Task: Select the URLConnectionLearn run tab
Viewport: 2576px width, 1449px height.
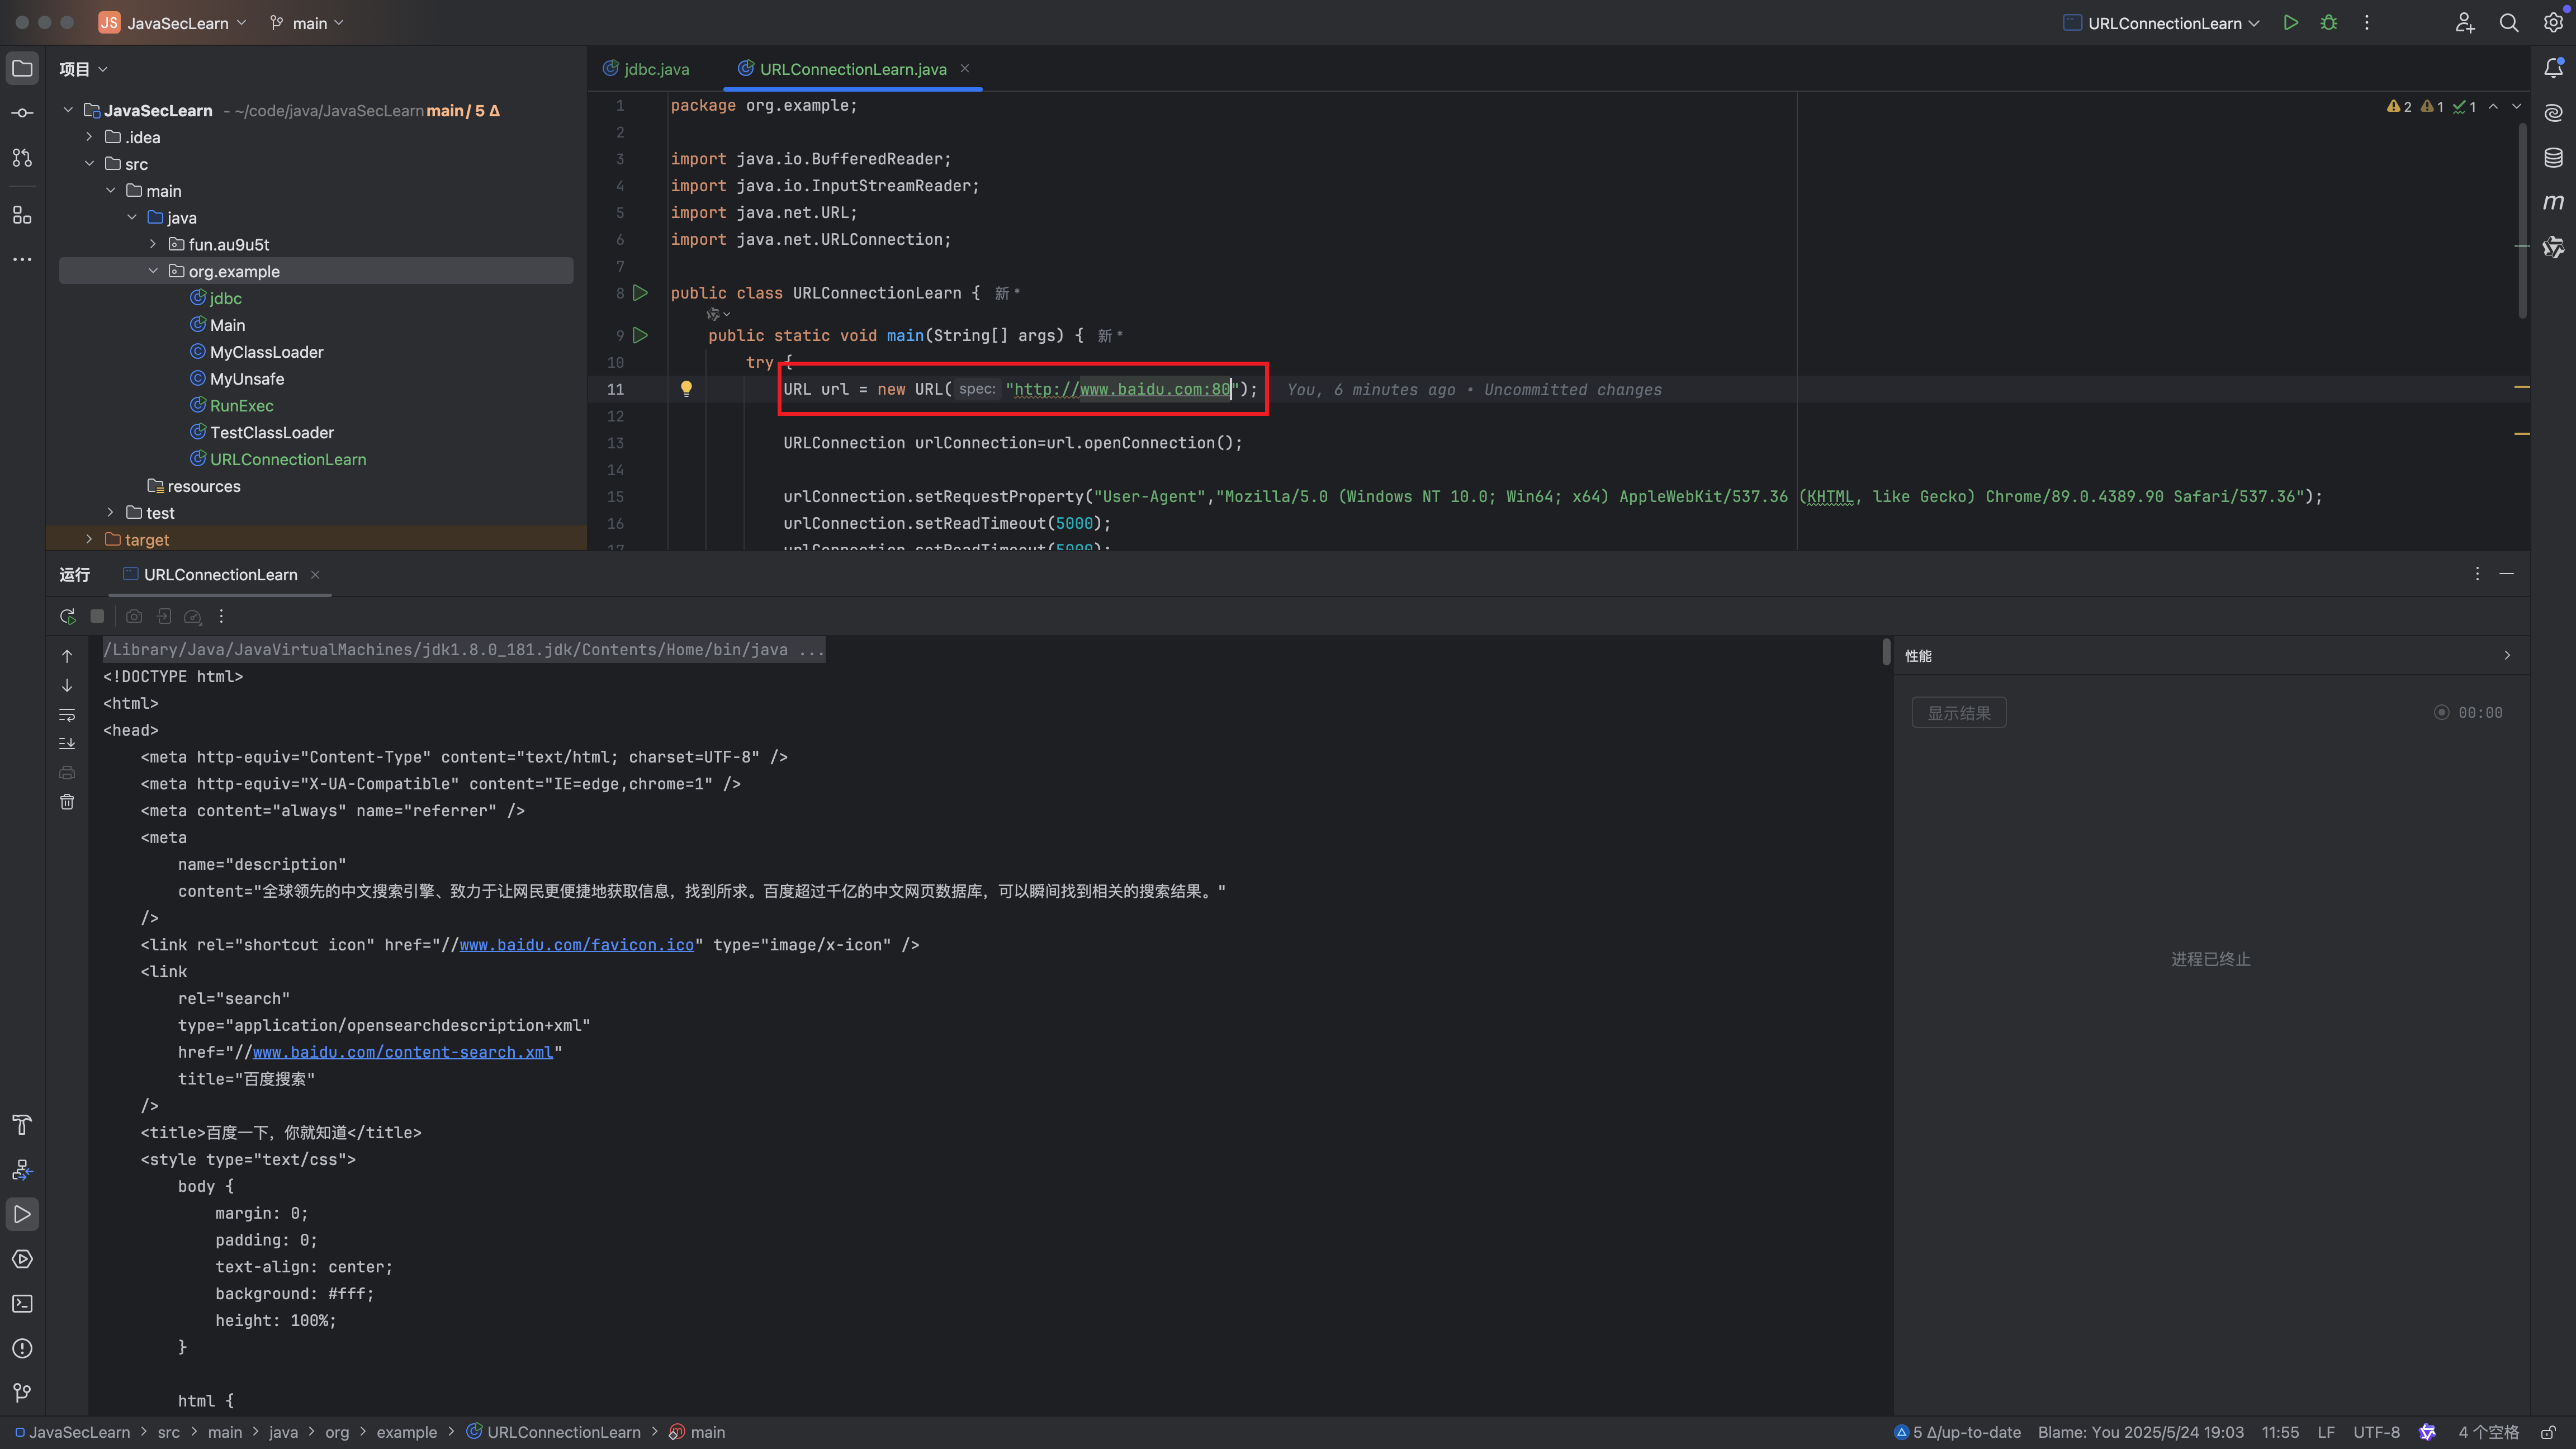Action: (220, 574)
